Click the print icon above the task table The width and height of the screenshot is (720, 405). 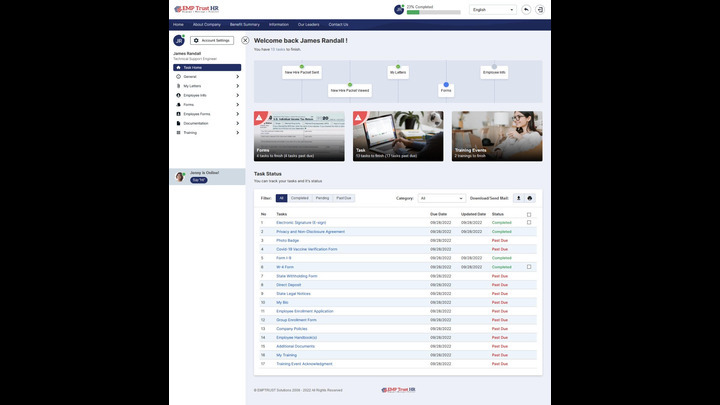click(x=530, y=198)
